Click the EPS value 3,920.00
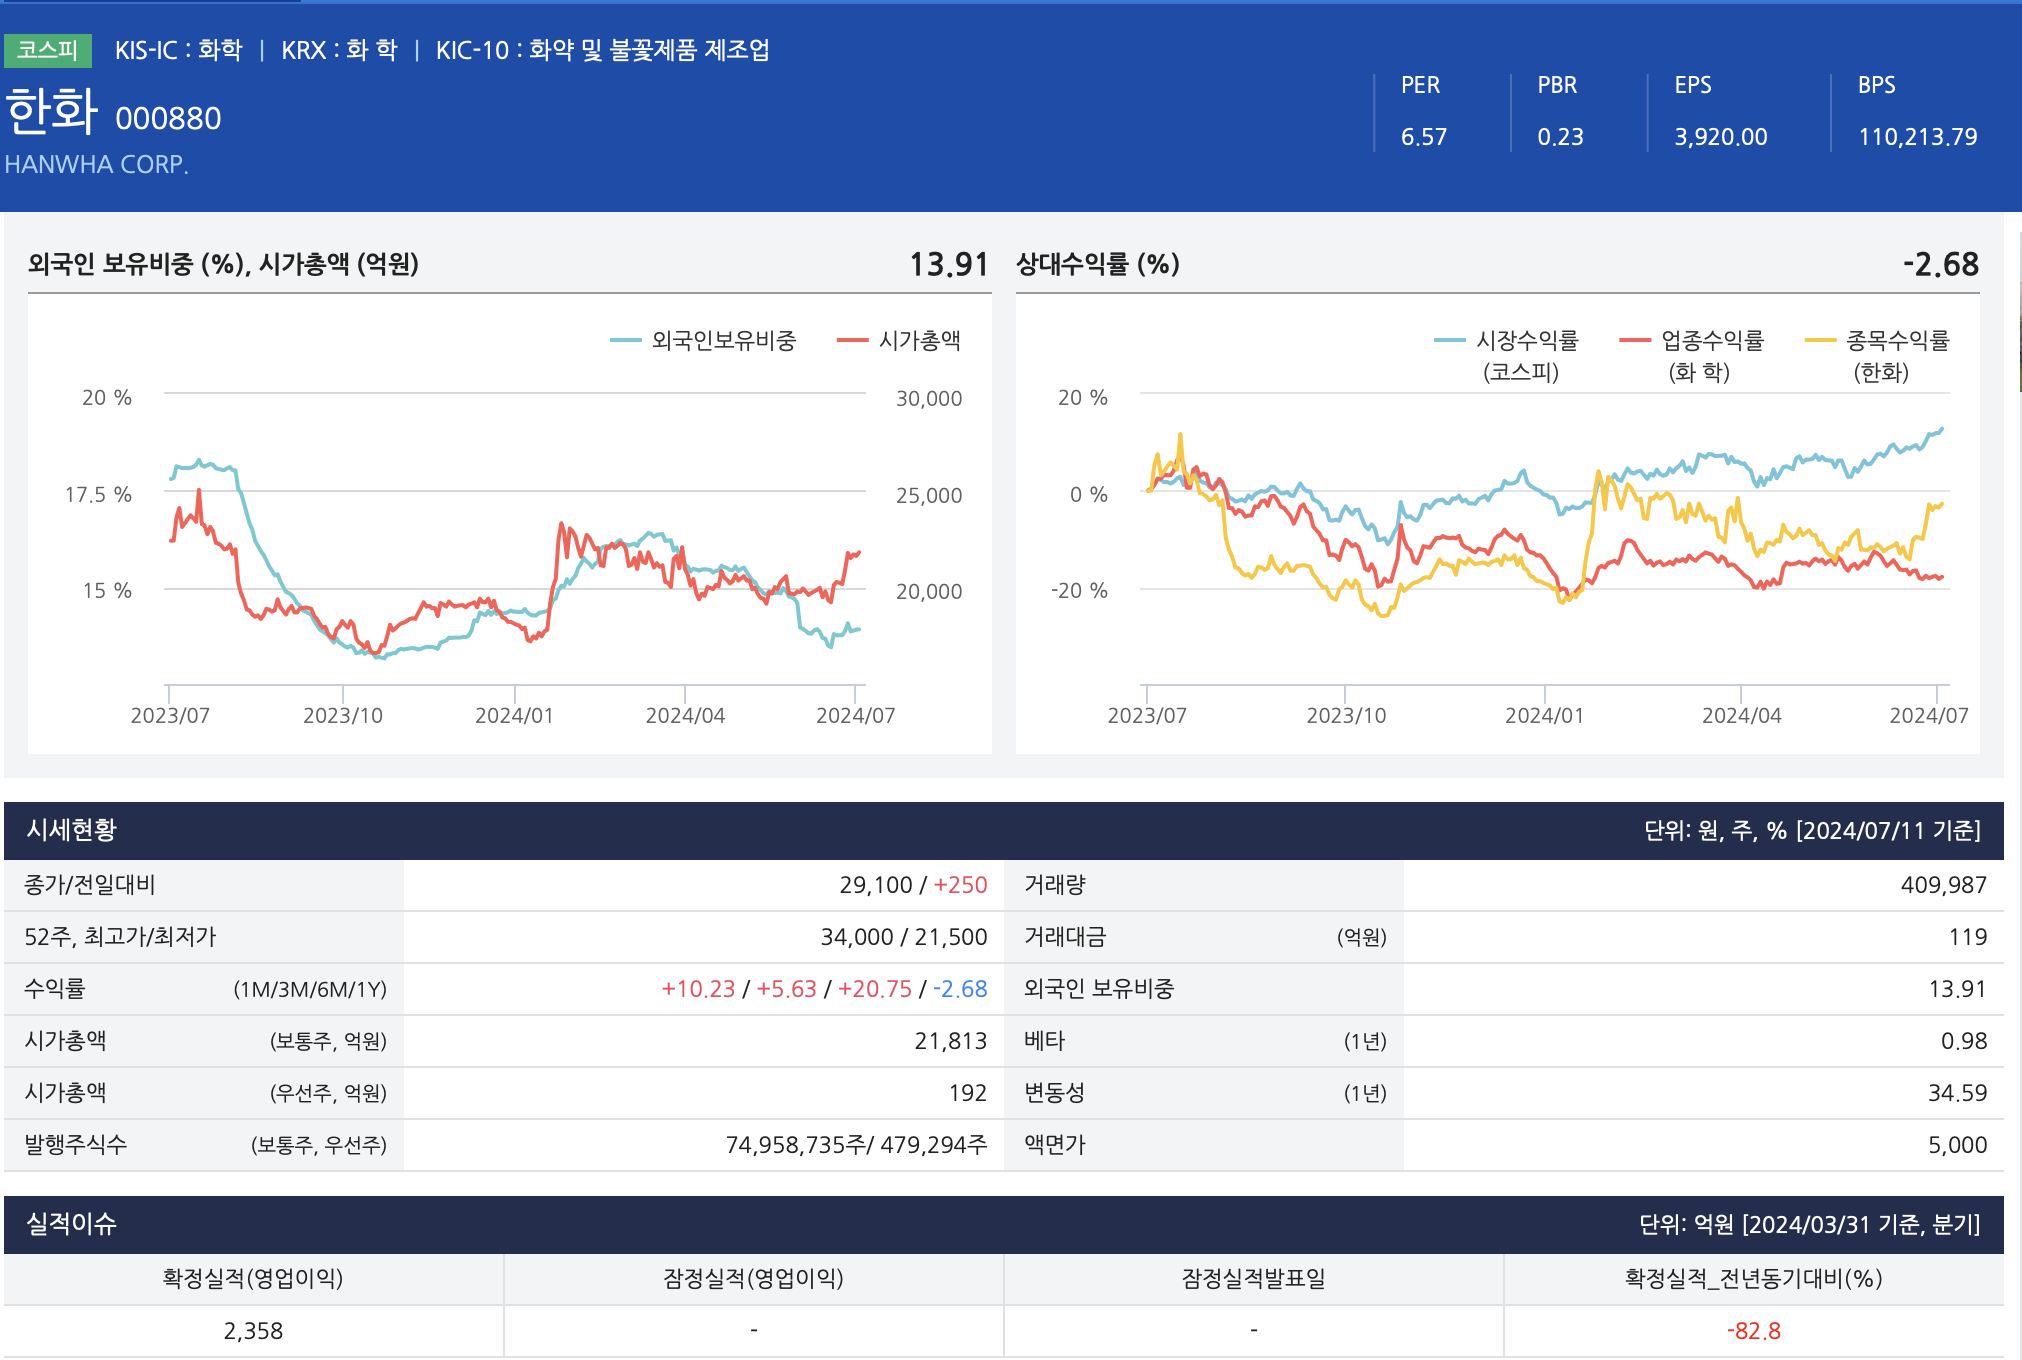Image resolution: width=2022 pixels, height=1360 pixels. [1720, 137]
